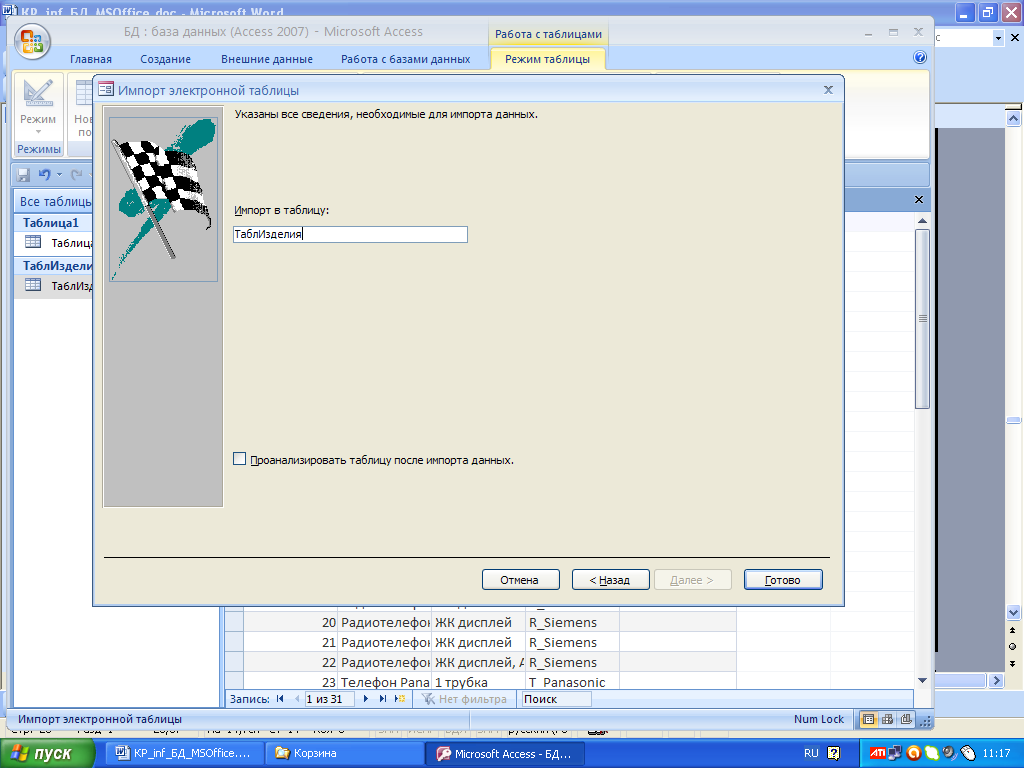The image size is (1024, 768).
Task: Switch to PivotChart view icon in status bar
Action: click(906, 719)
